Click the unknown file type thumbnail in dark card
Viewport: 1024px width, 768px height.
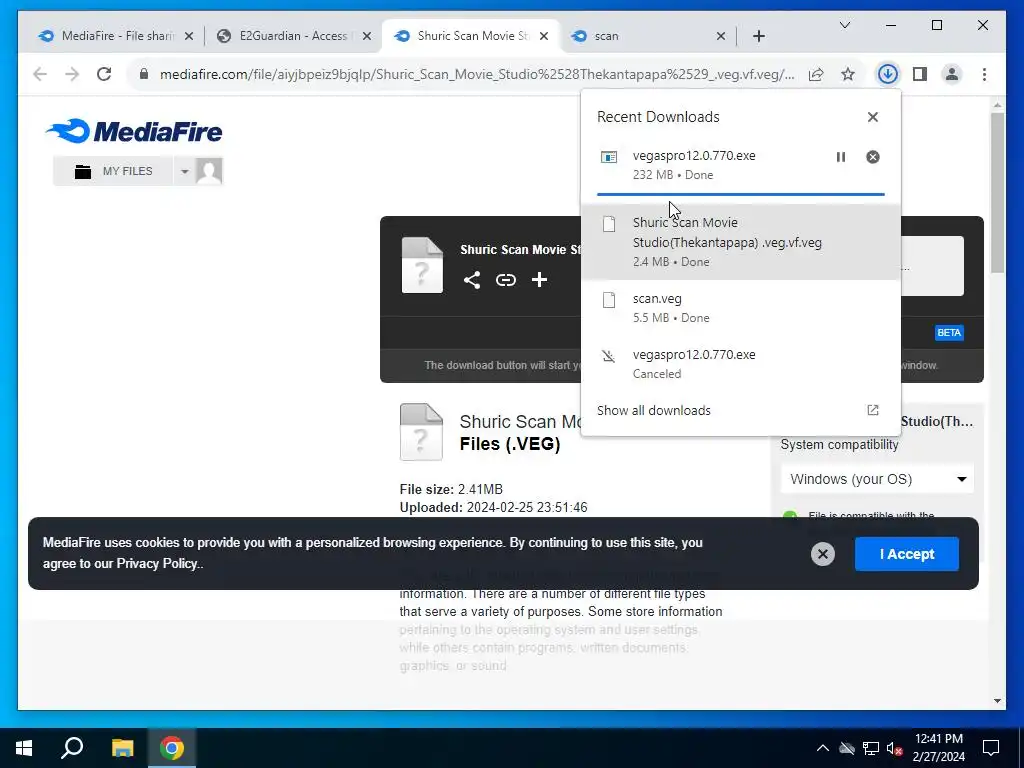click(422, 264)
